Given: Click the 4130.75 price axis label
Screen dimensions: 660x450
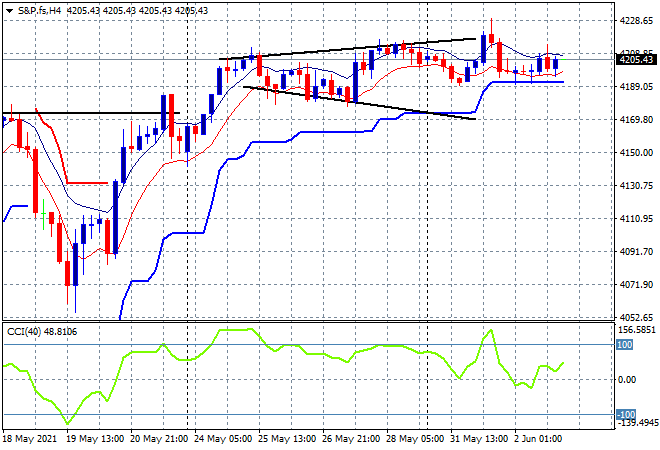Looking at the screenshot, I should [x=636, y=186].
